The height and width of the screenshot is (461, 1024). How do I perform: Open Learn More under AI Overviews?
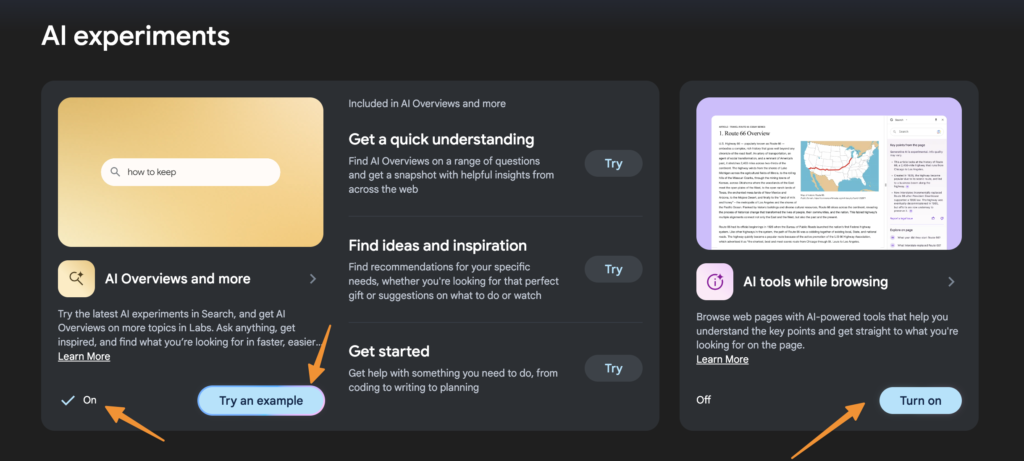point(84,357)
